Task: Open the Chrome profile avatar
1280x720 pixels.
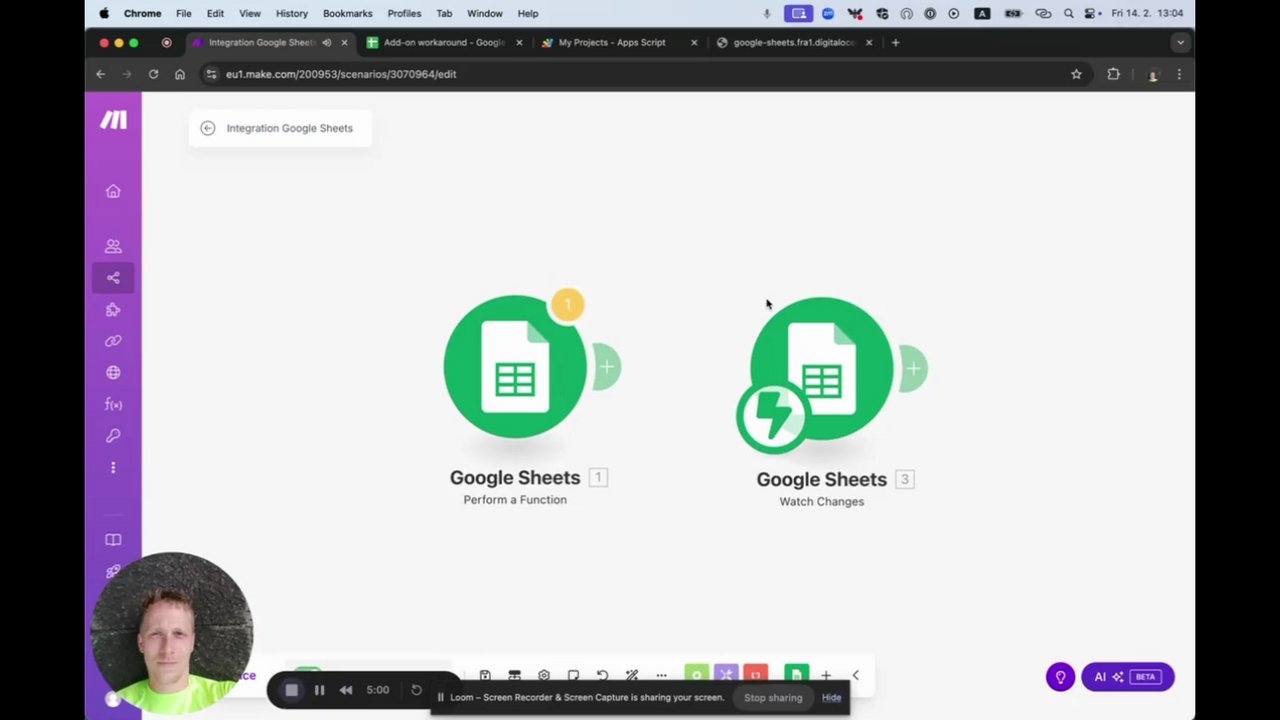Action: click(1153, 74)
